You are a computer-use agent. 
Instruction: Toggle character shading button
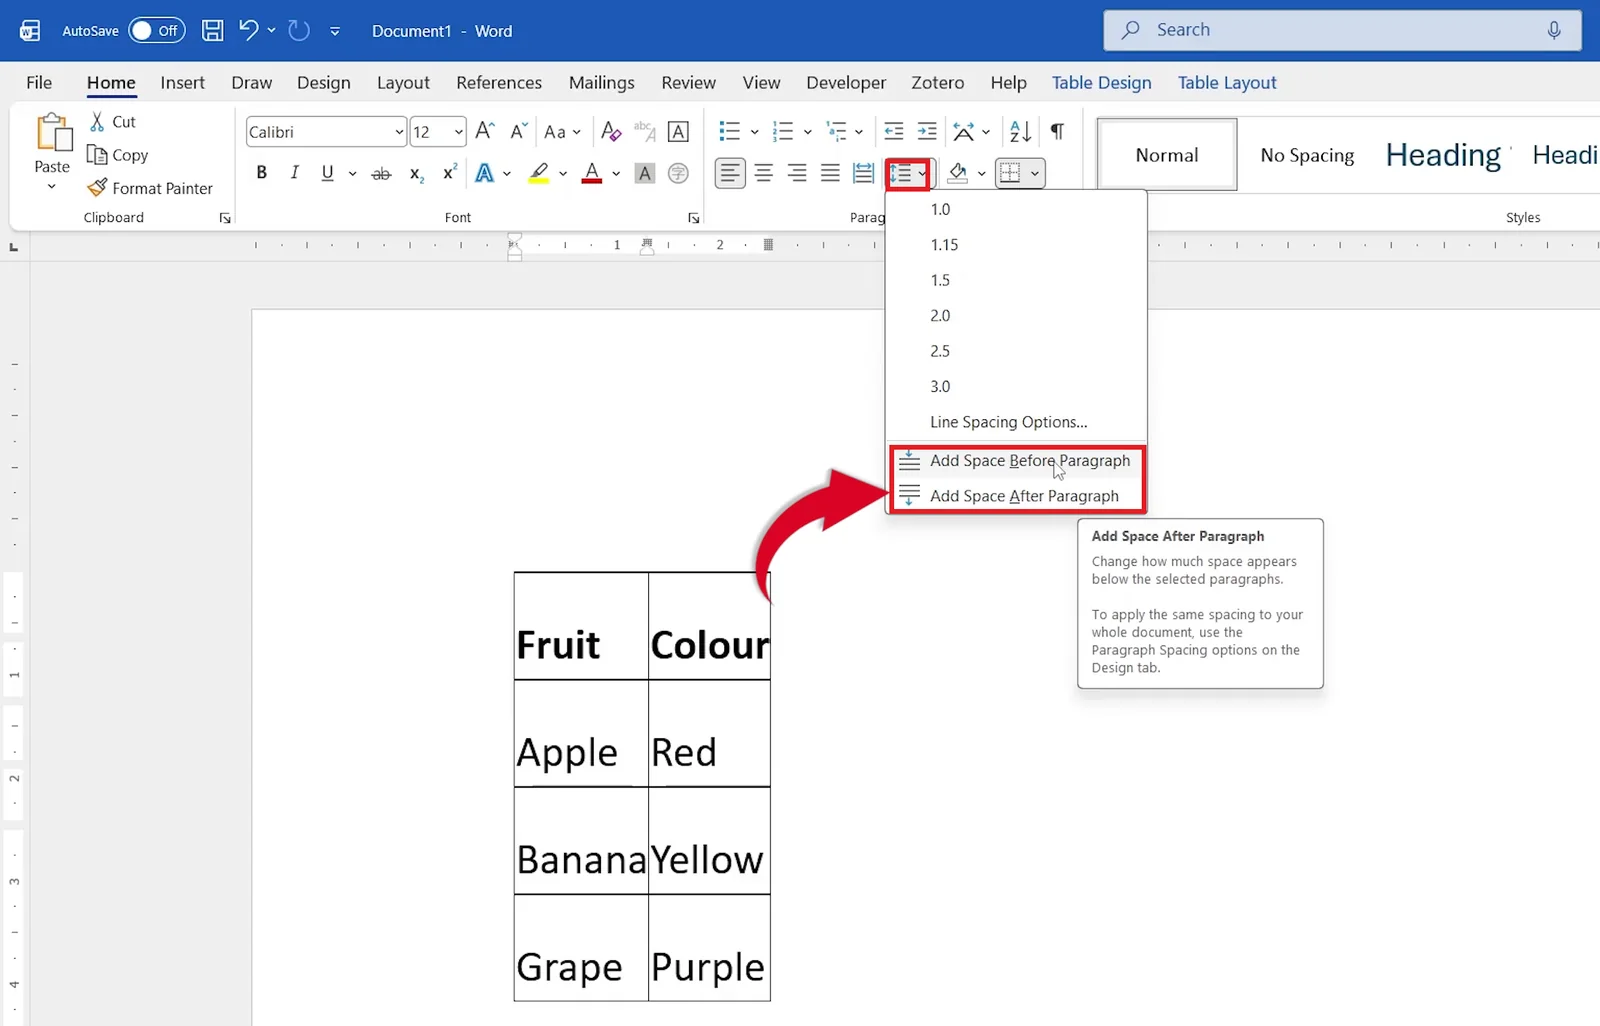pyautogui.click(x=645, y=173)
